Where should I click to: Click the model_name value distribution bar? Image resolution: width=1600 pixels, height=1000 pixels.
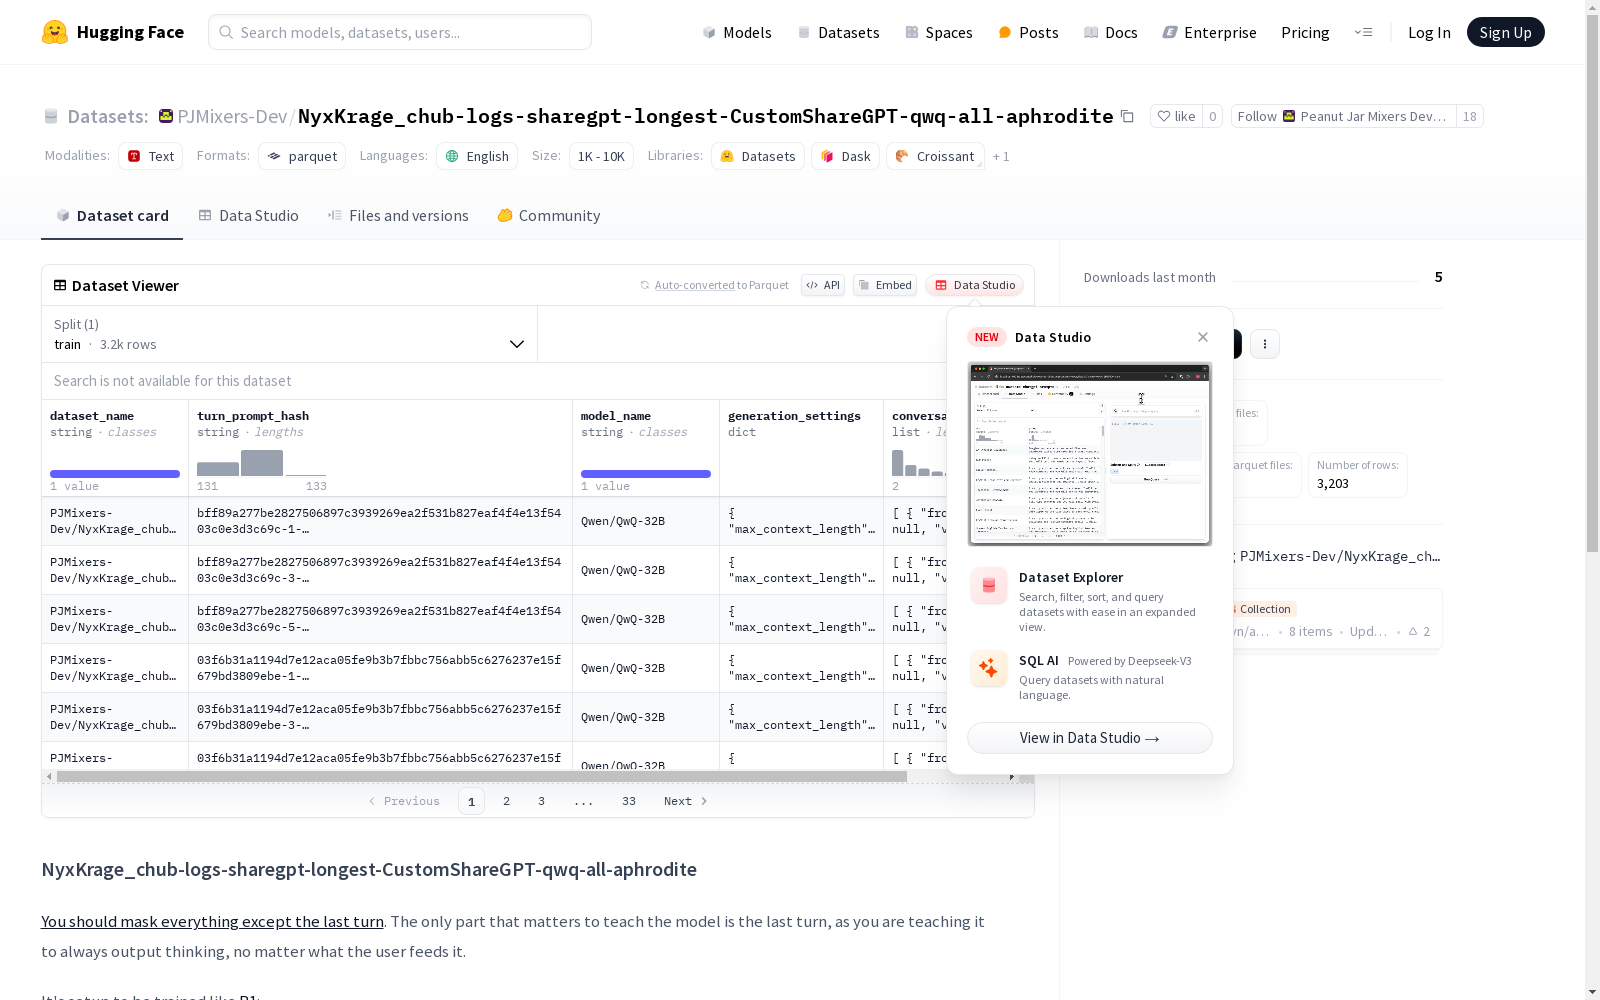[x=646, y=474]
